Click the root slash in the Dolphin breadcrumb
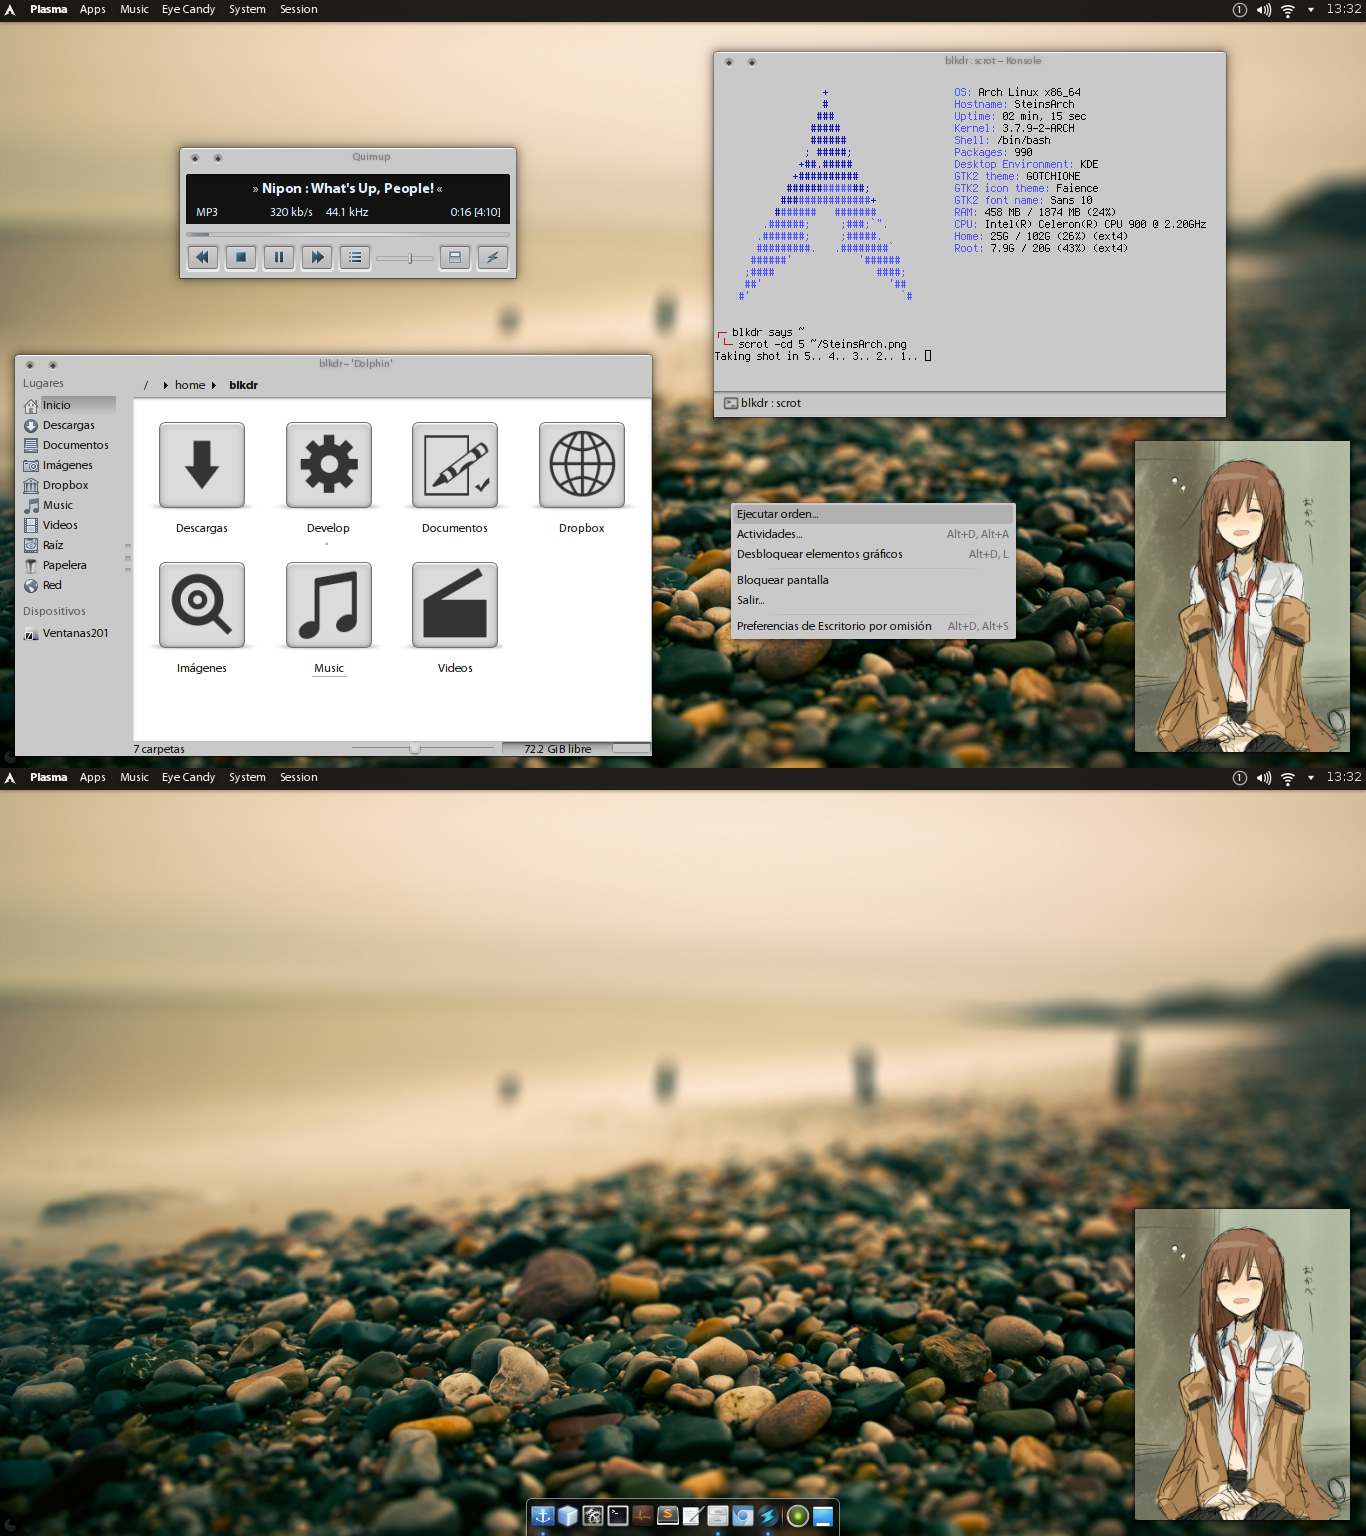 [146, 385]
